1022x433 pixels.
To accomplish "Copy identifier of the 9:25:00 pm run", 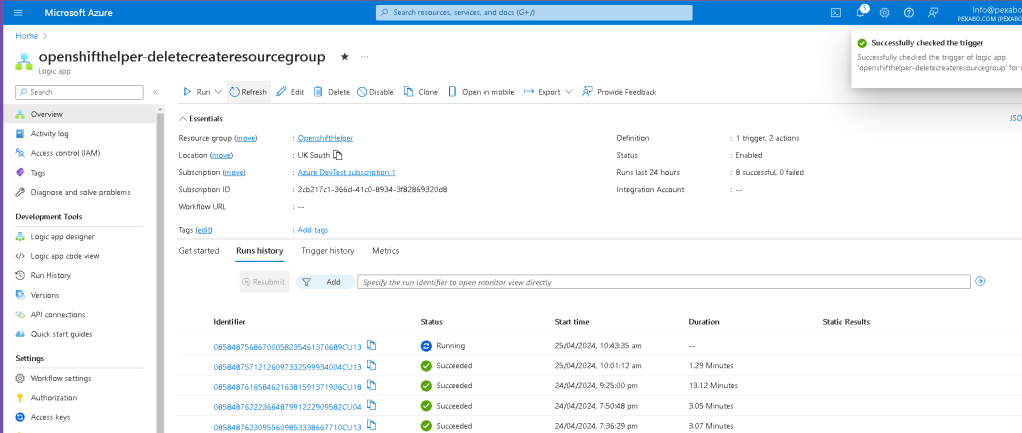I will [x=372, y=385].
